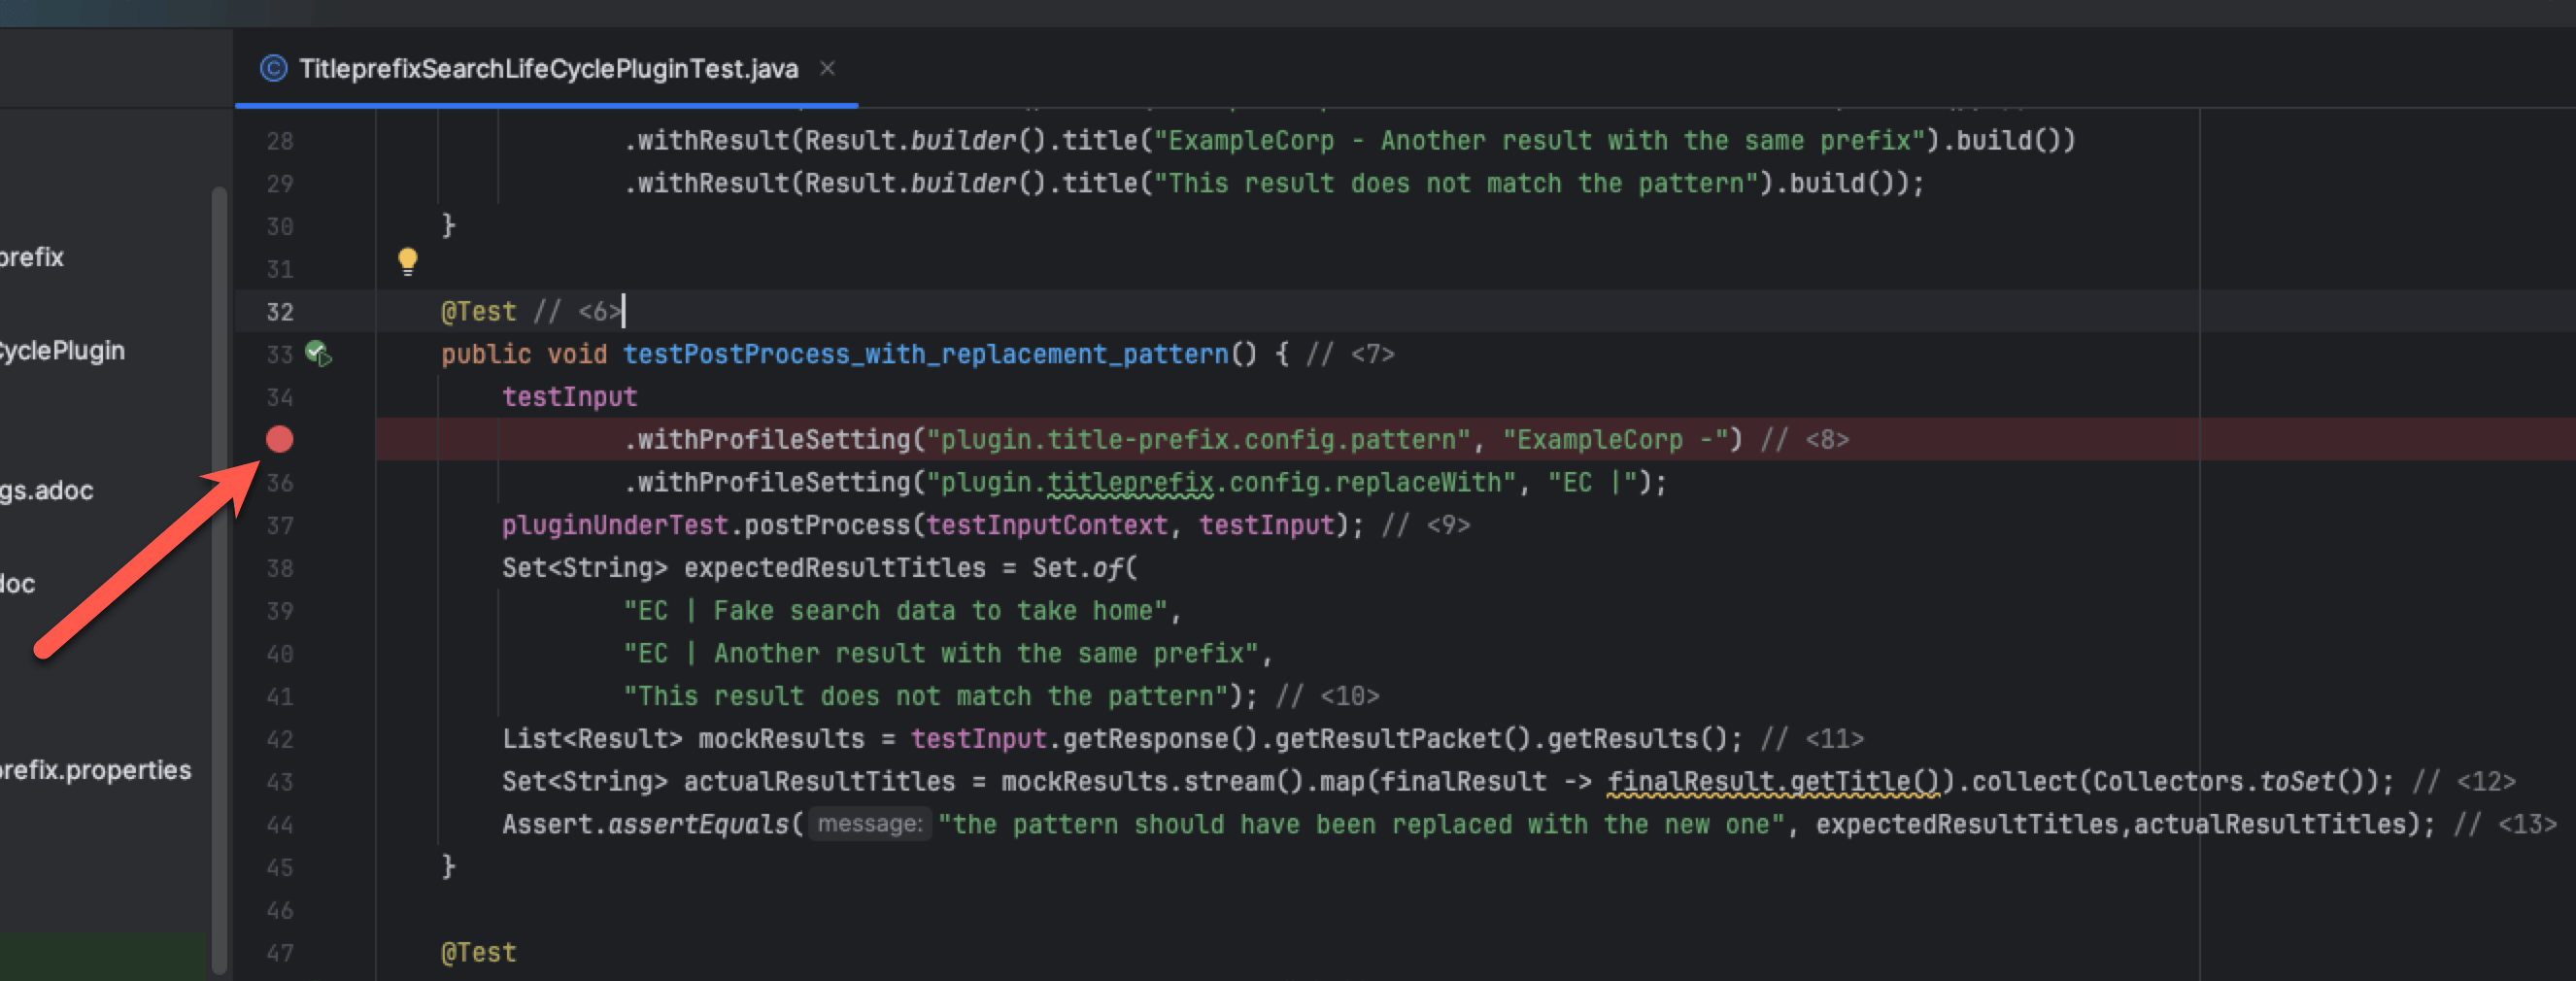Close the TitleprefixSearchLifeCyclePluginTest.java tab

[x=828, y=68]
